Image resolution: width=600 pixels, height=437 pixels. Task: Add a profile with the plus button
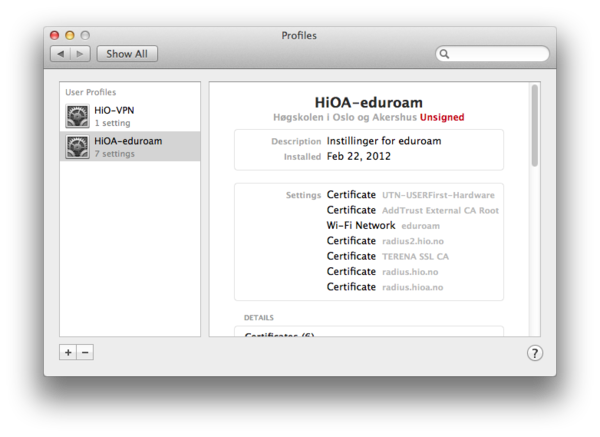click(68, 352)
